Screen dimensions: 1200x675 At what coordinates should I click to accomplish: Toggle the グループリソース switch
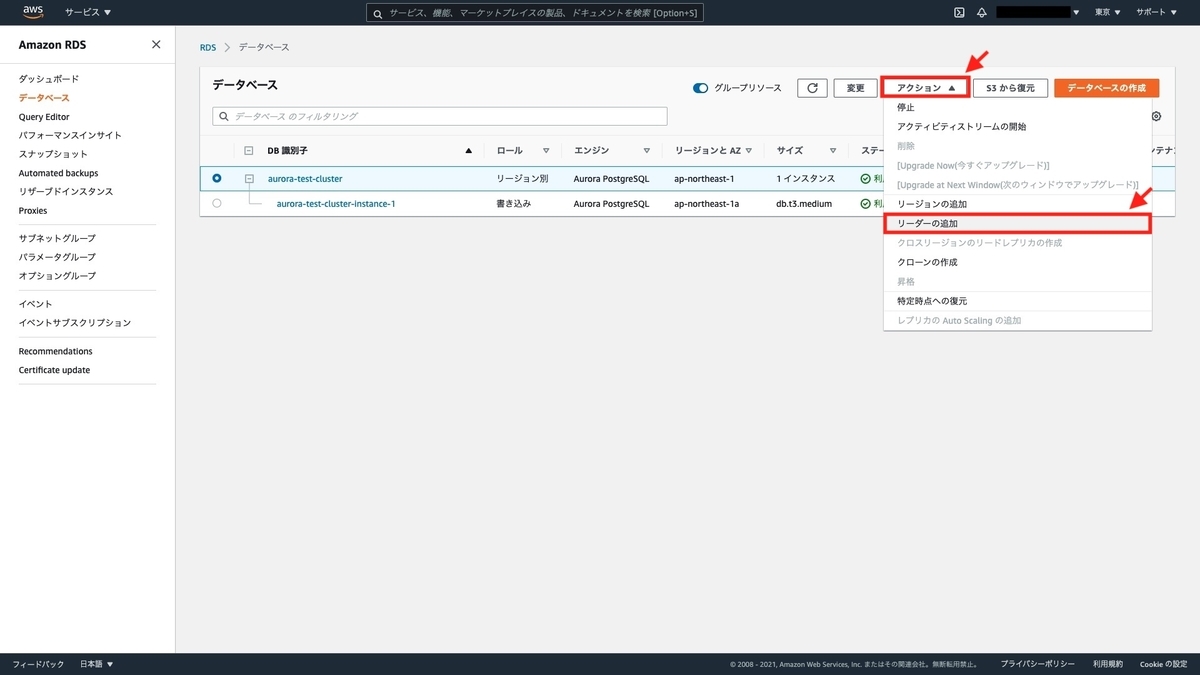tap(700, 88)
